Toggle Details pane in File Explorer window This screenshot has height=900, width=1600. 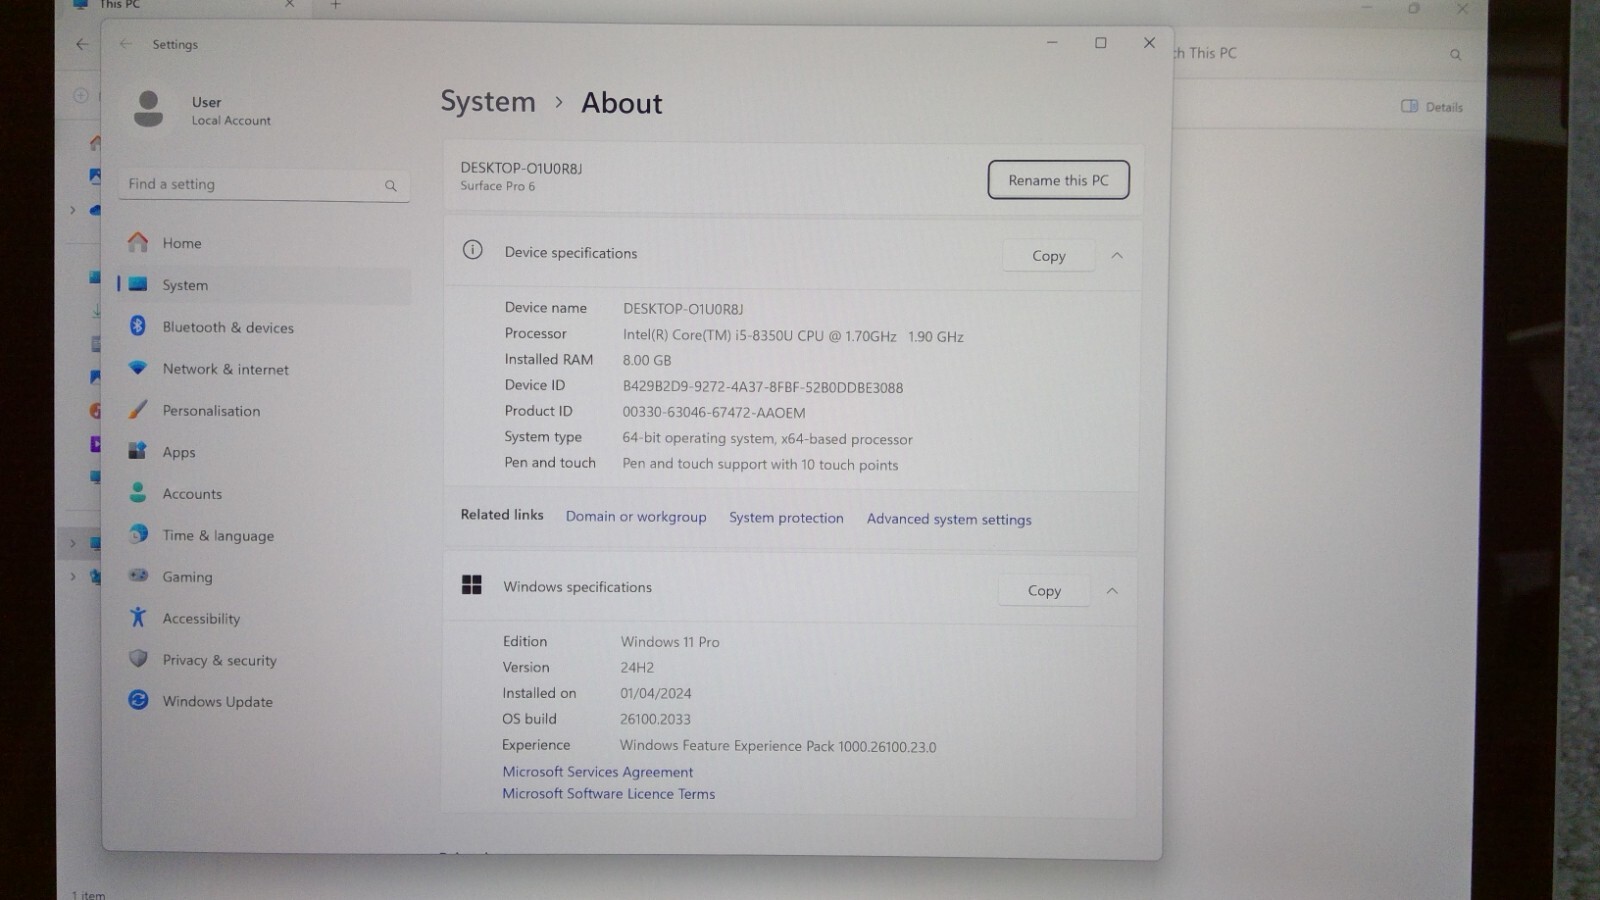pyautogui.click(x=1431, y=107)
